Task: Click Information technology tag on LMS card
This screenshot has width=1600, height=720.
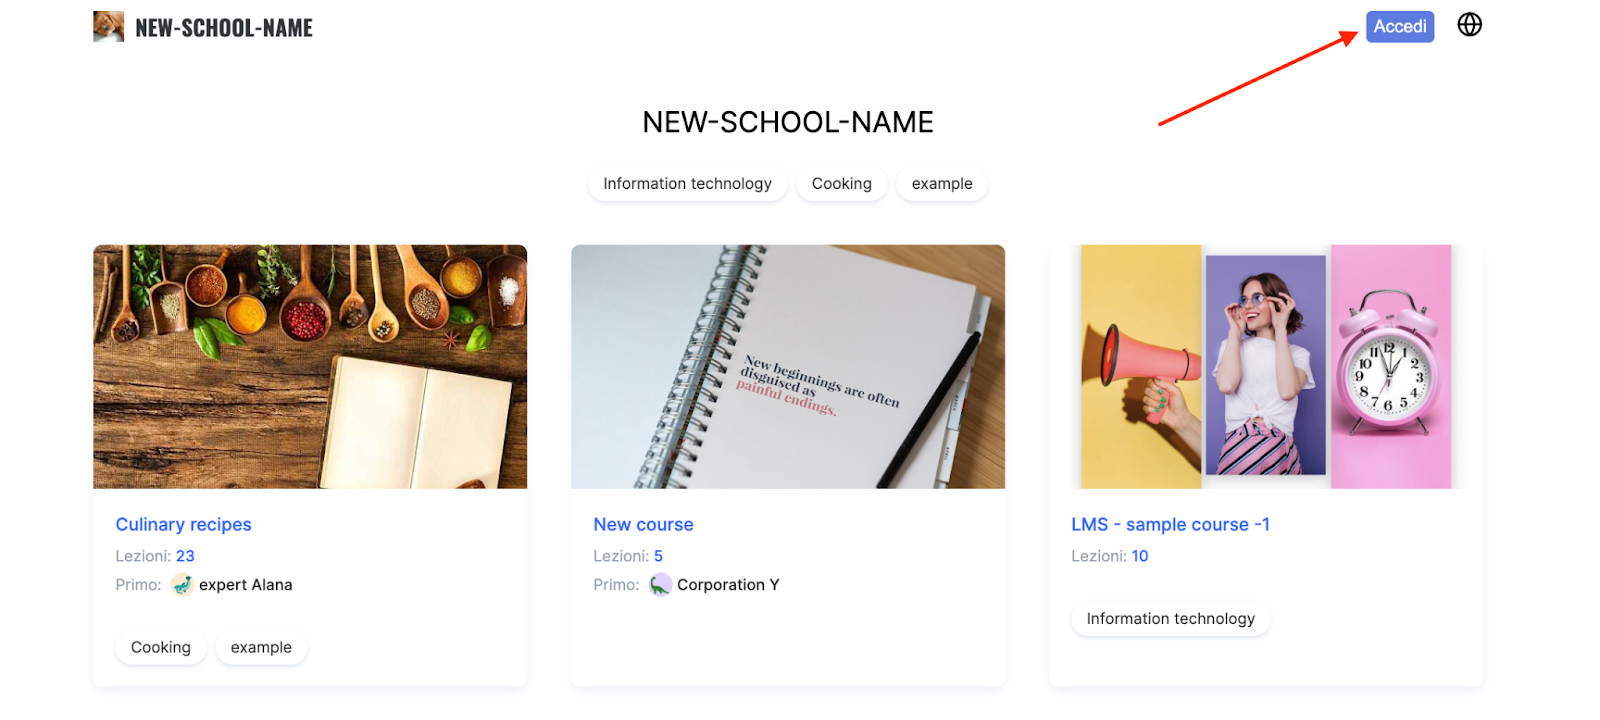Action: point(1171,619)
